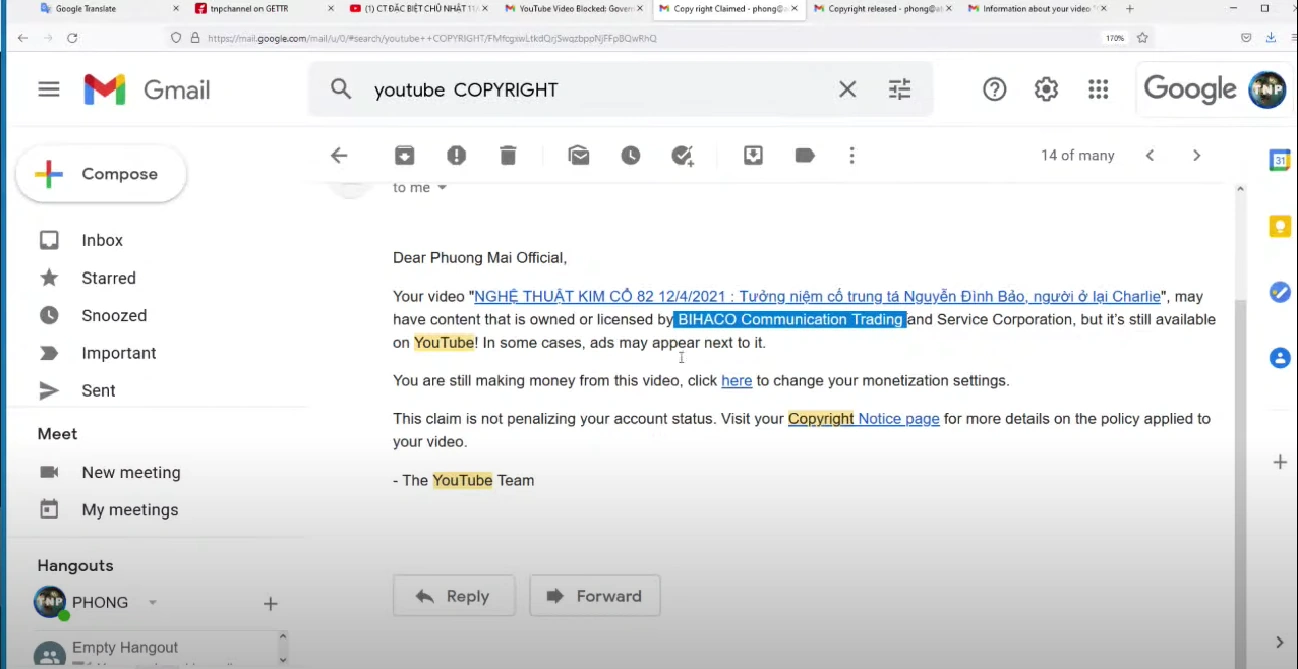The image size is (1298, 669).
Task: Open the Labels icon
Action: (x=805, y=155)
